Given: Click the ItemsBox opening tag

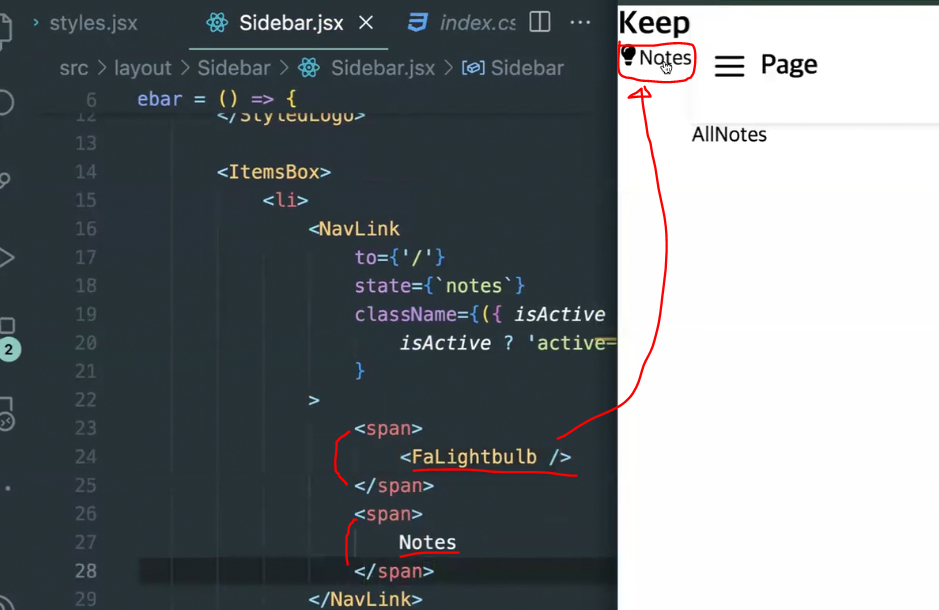Looking at the screenshot, I should (x=274, y=172).
